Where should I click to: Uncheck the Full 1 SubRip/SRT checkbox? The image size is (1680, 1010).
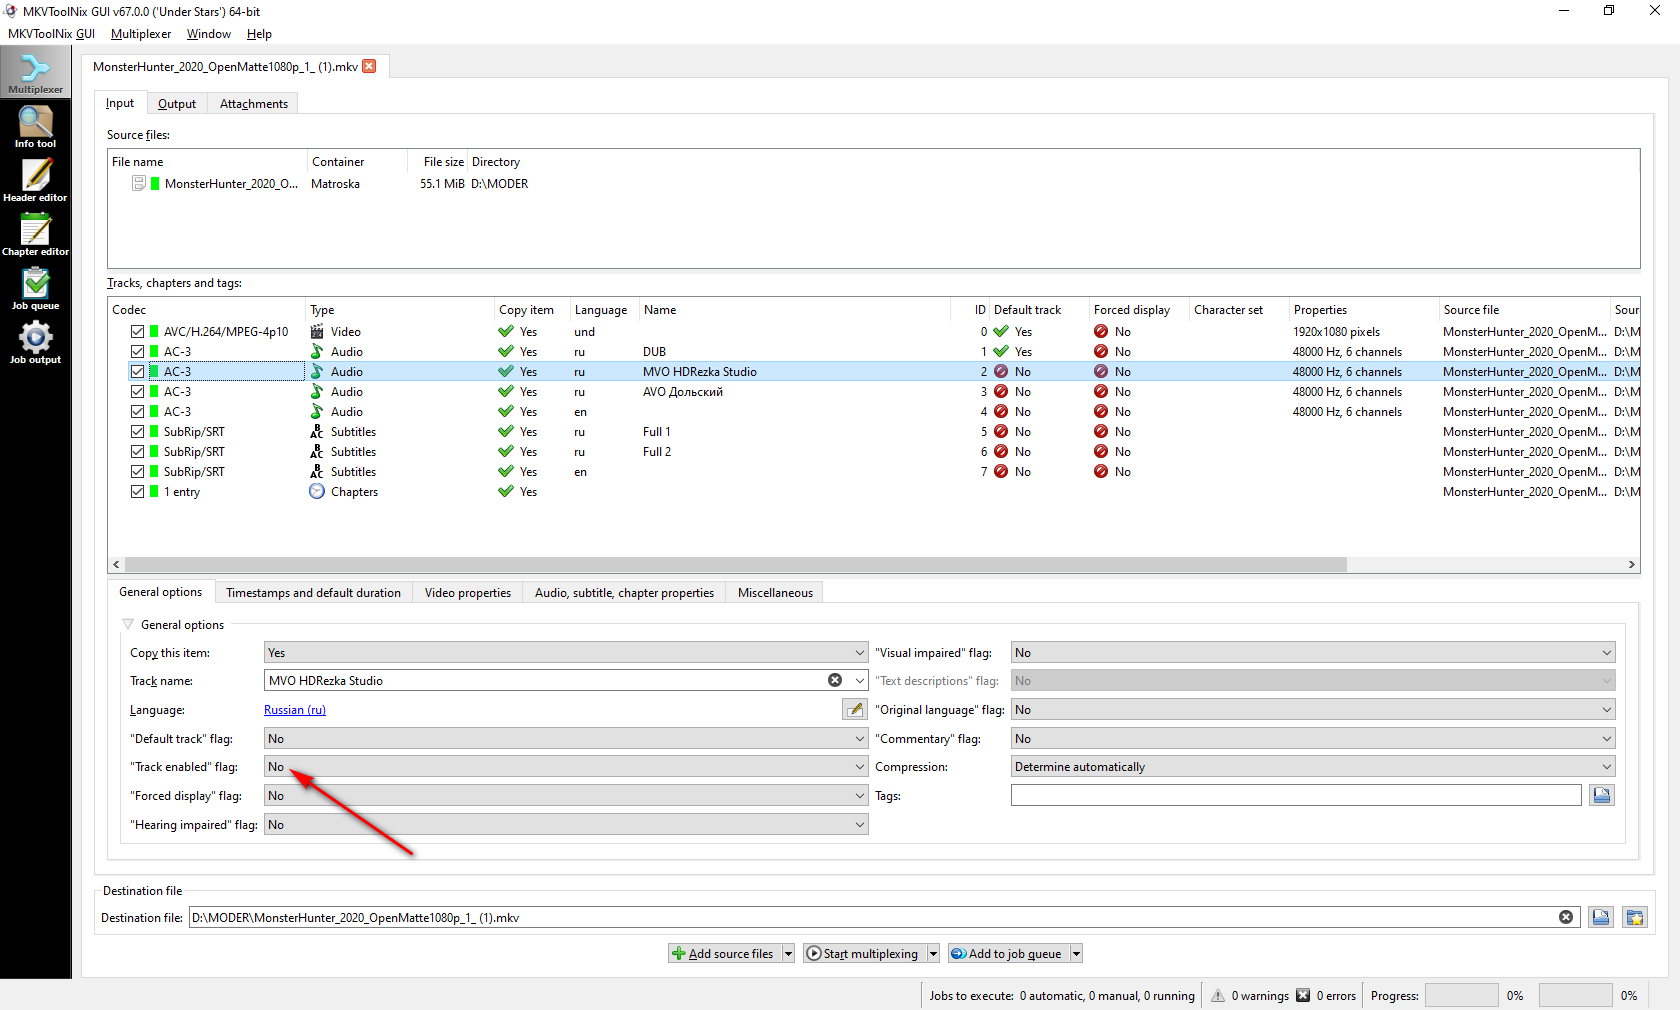pos(137,431)
